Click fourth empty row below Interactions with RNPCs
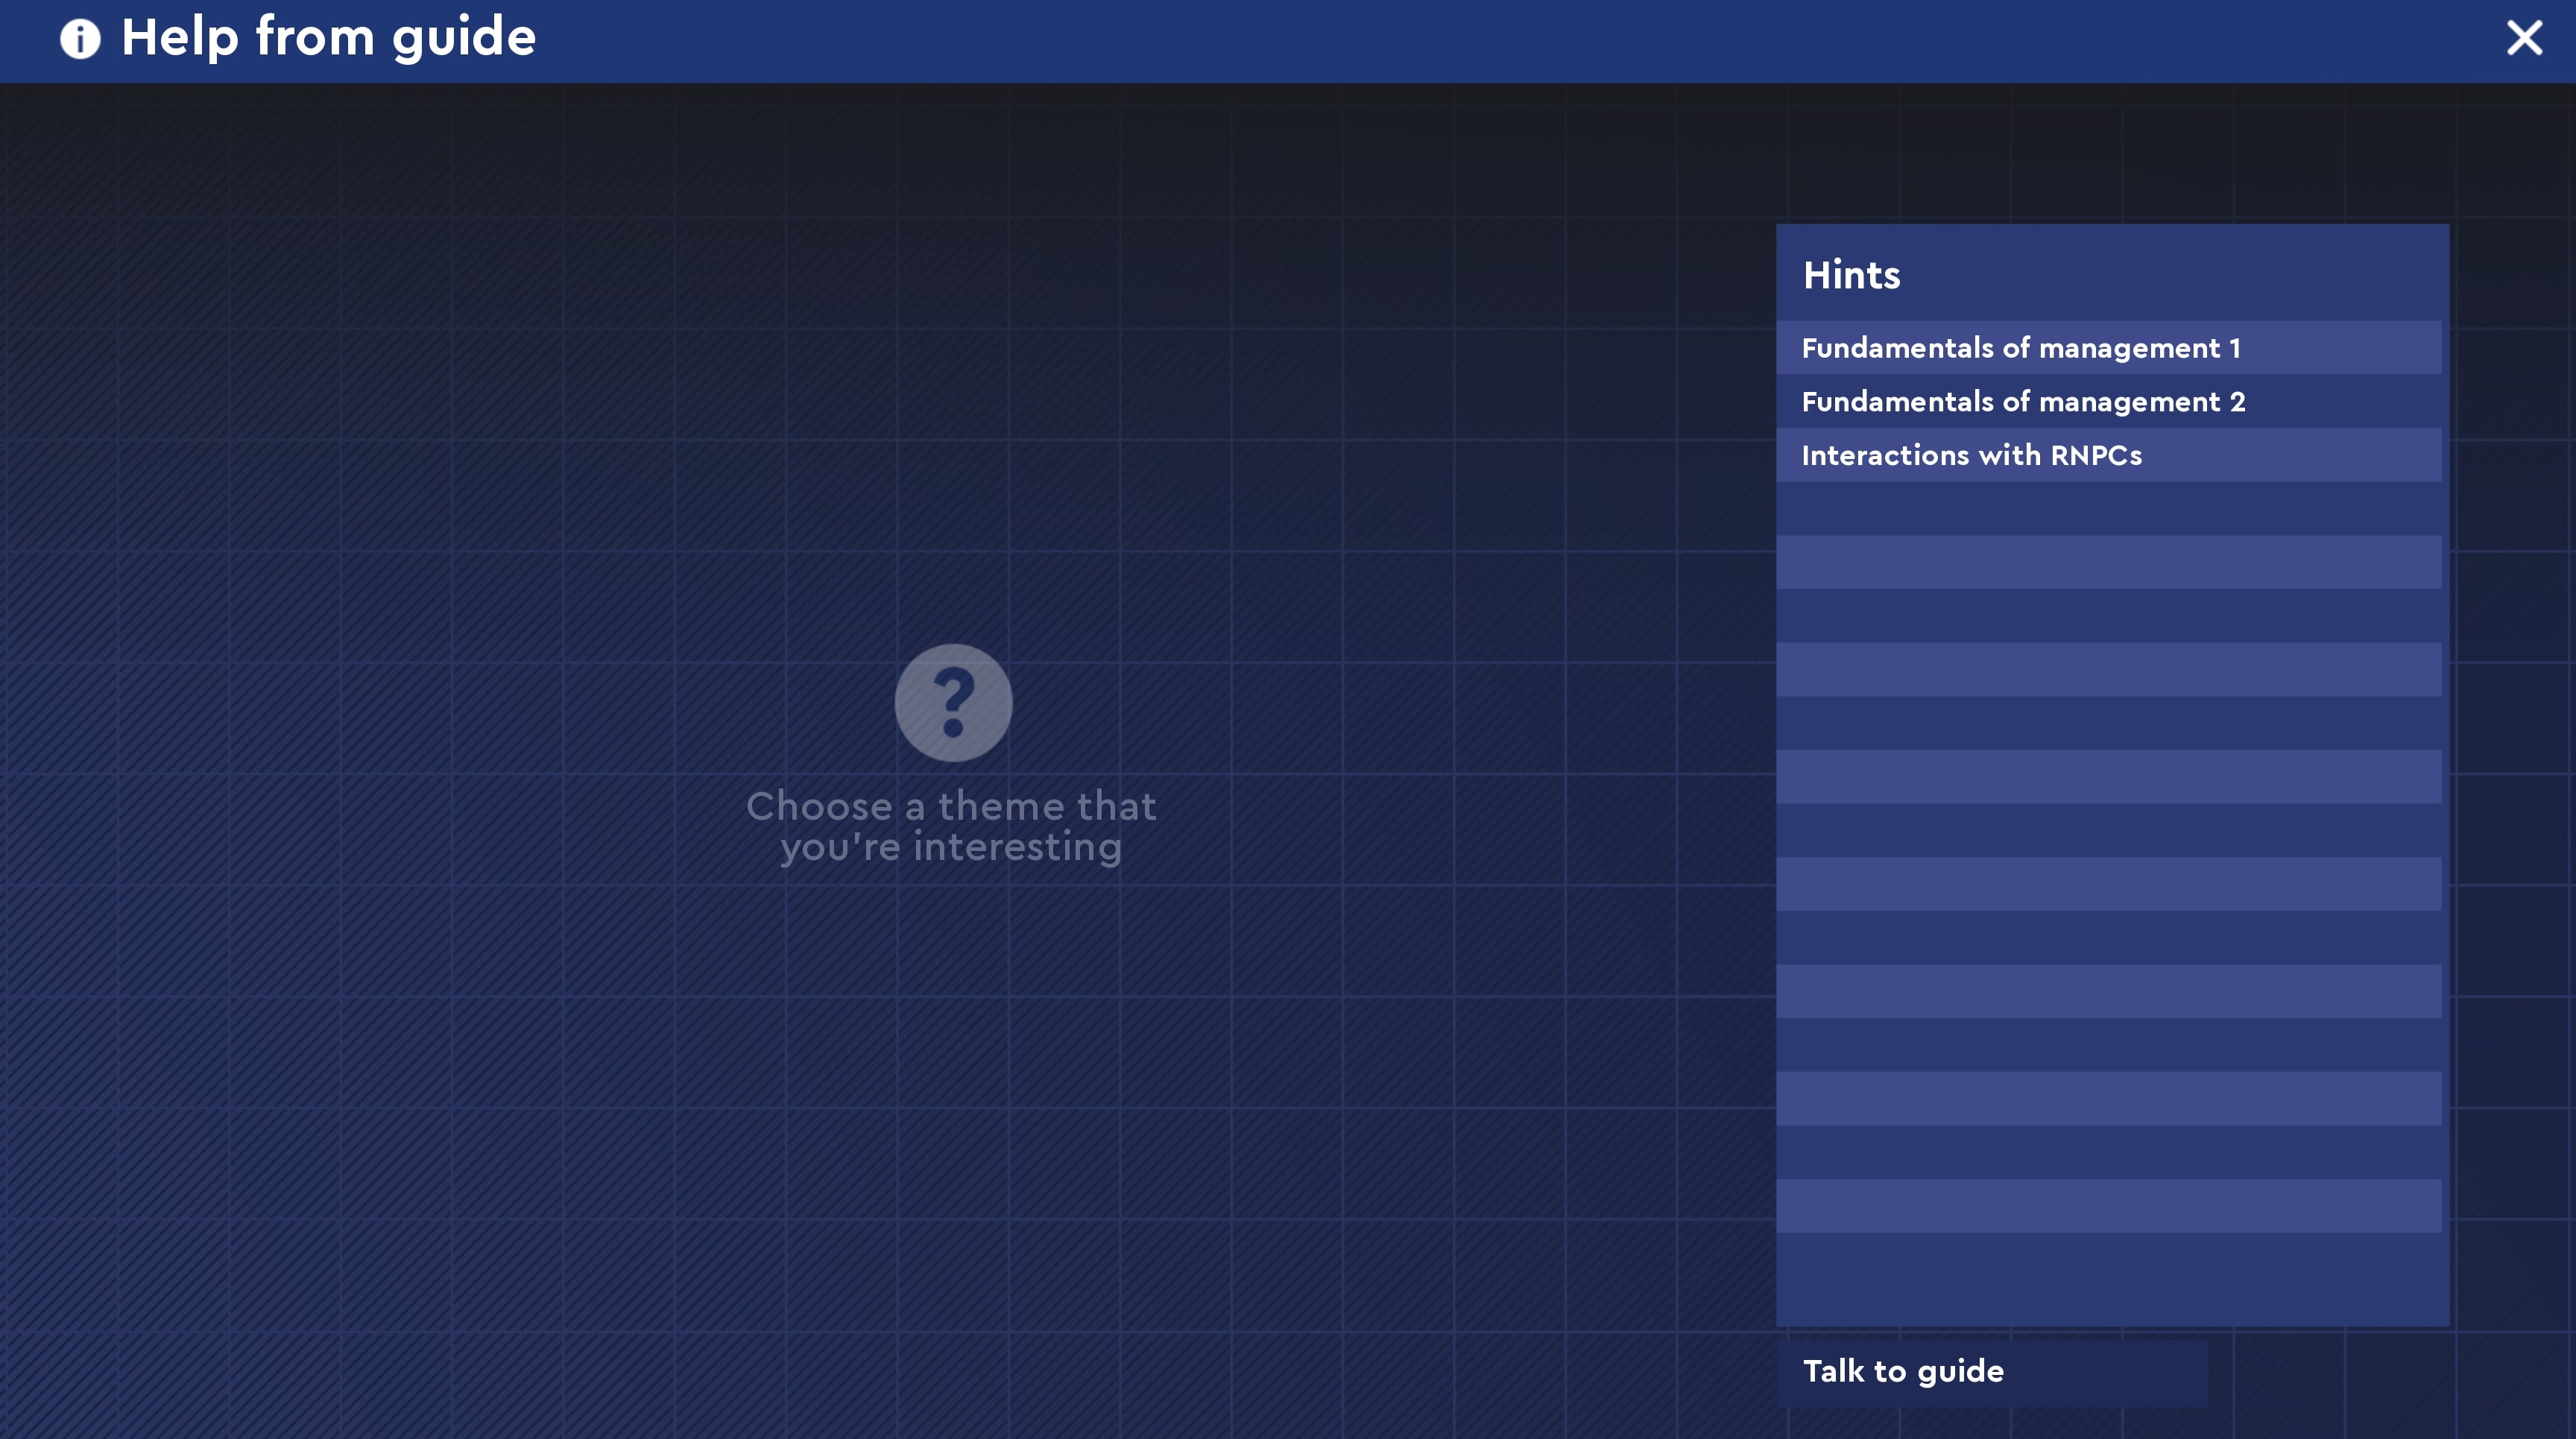 (x=2108, y=670)
